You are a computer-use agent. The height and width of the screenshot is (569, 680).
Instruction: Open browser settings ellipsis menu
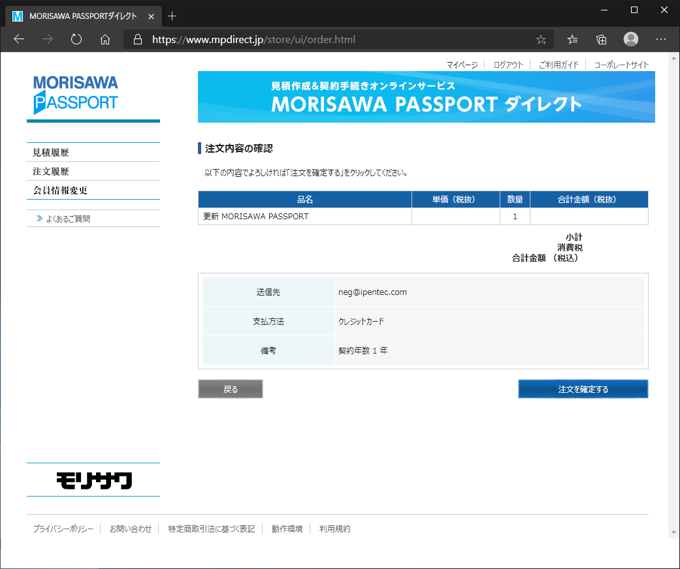coord(661,39)
